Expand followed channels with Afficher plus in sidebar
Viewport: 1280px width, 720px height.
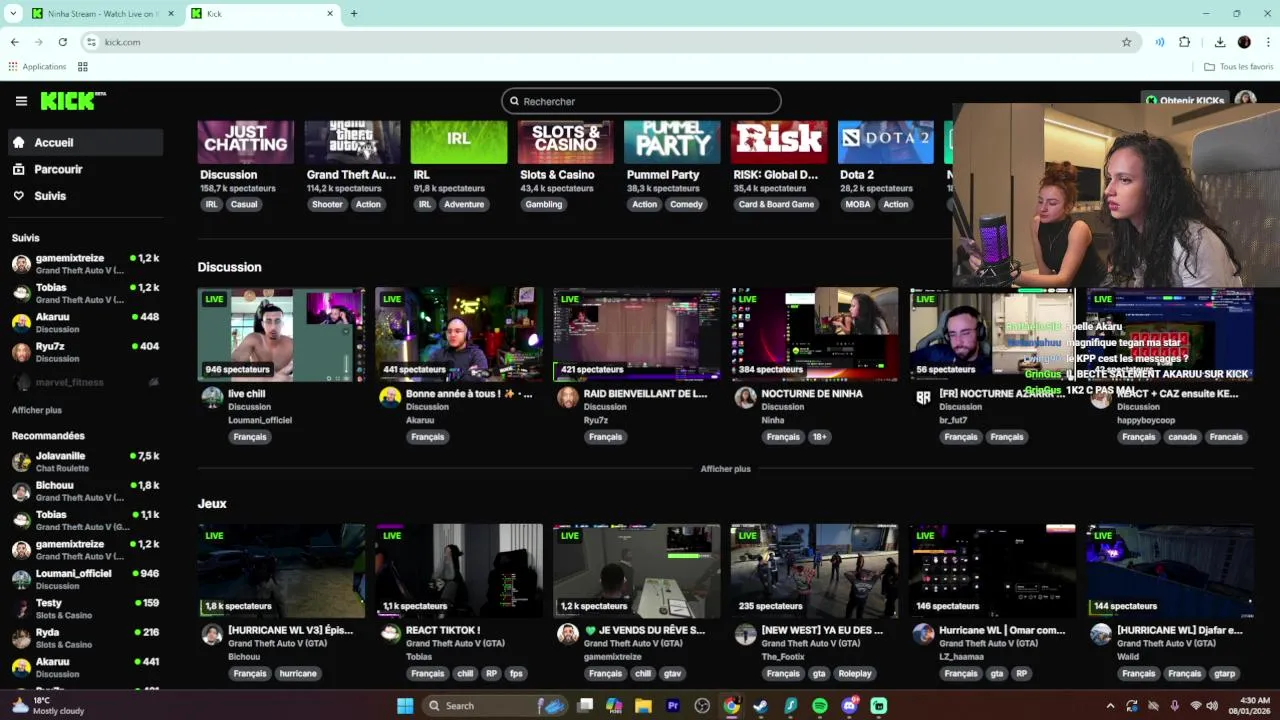(x=37, y=410)
